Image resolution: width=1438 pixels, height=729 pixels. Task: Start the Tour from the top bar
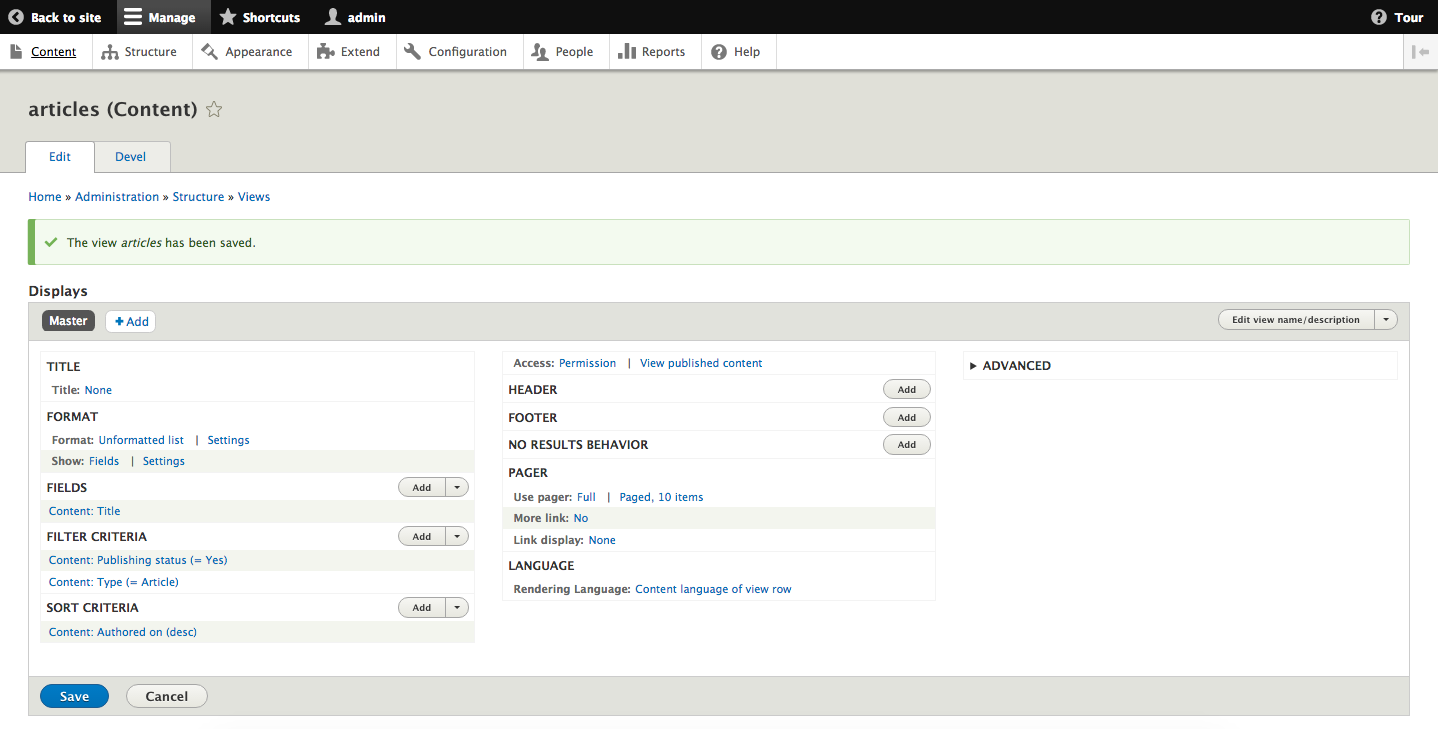(x=1397, y=17)
